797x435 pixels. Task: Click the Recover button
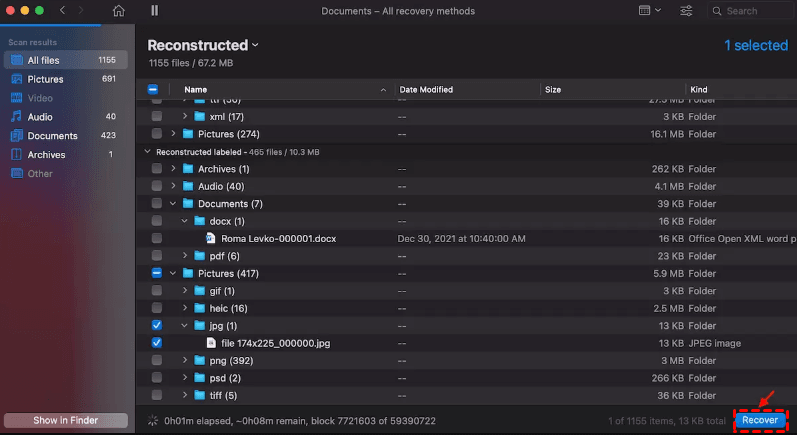[759, 421]
